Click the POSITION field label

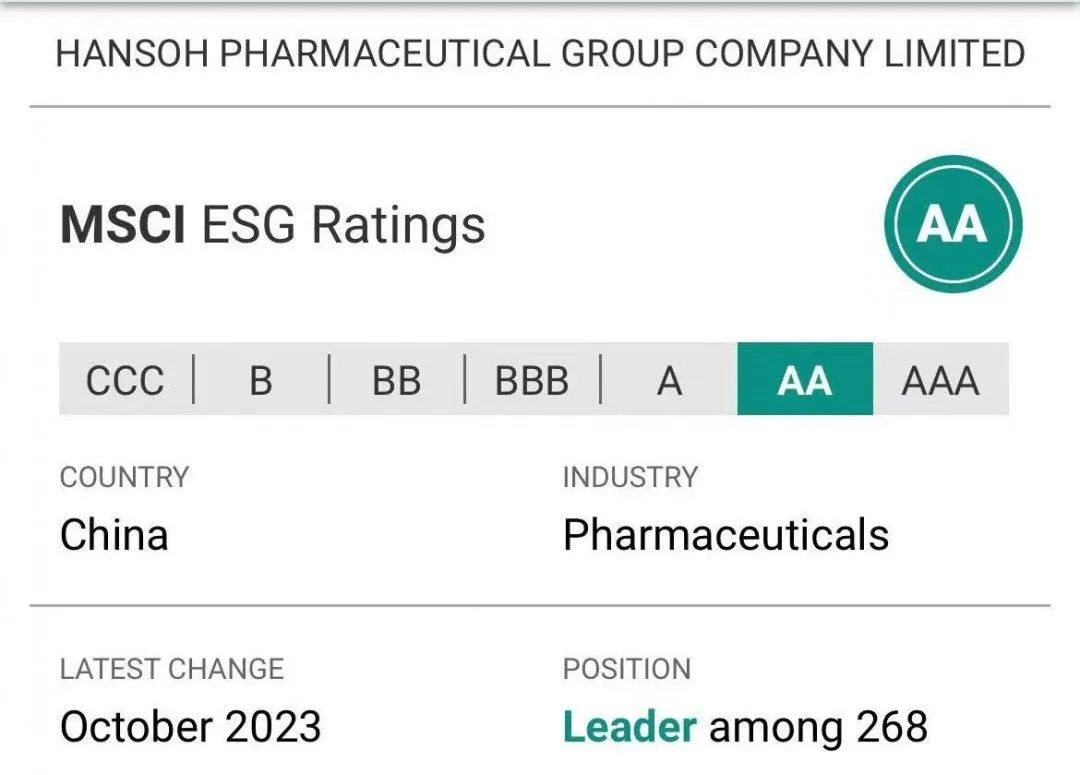tap(626, 669)
